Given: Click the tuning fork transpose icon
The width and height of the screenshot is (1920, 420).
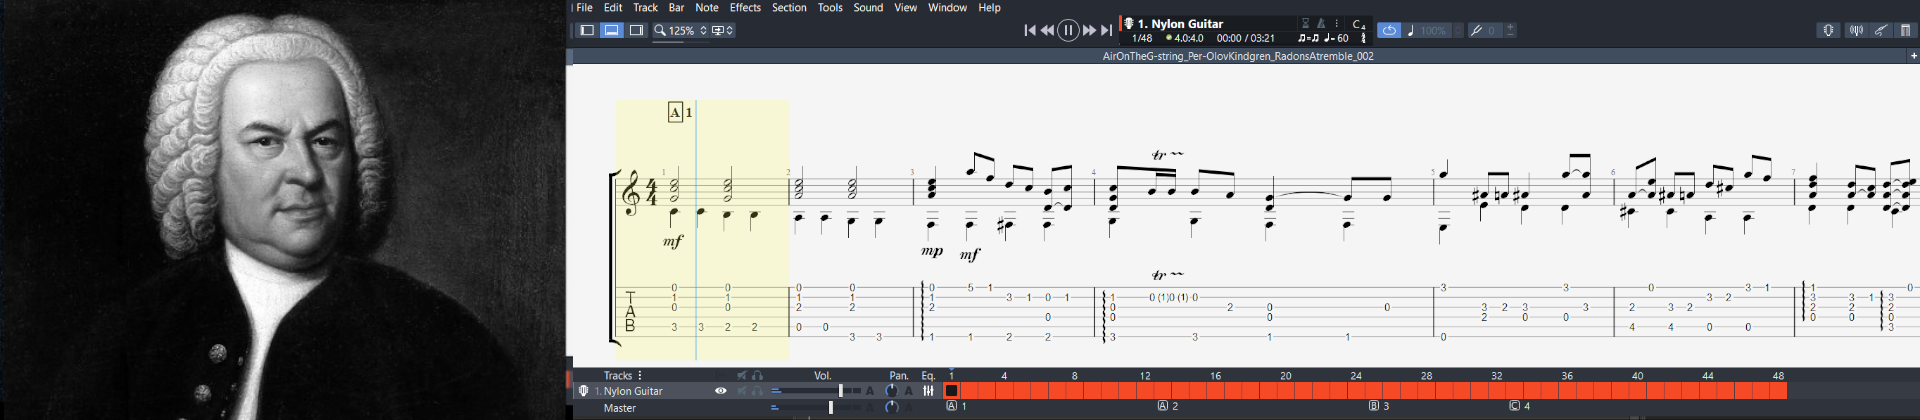Looking at the screenshot, I should (x=1476, y=30).
